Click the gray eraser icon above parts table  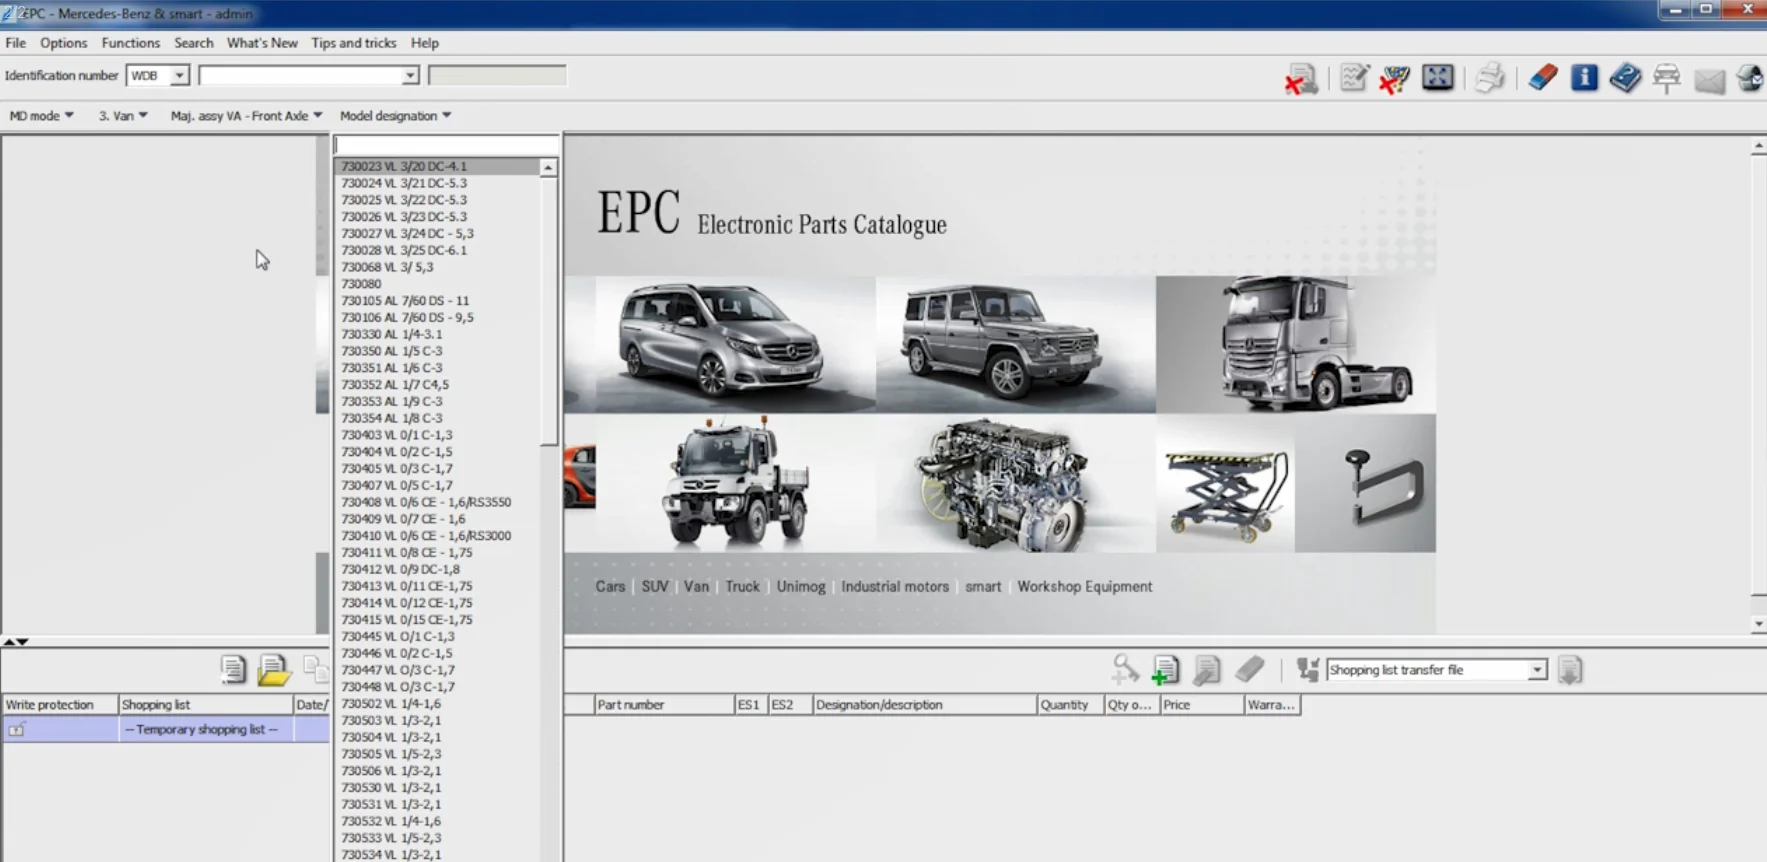click(x=1249, y=668)
